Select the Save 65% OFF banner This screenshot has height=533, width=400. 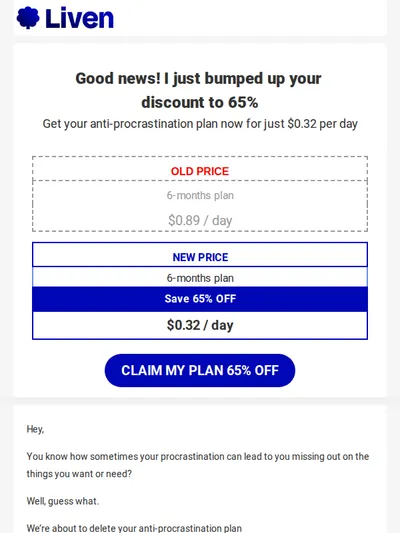(x=200, y=299)
